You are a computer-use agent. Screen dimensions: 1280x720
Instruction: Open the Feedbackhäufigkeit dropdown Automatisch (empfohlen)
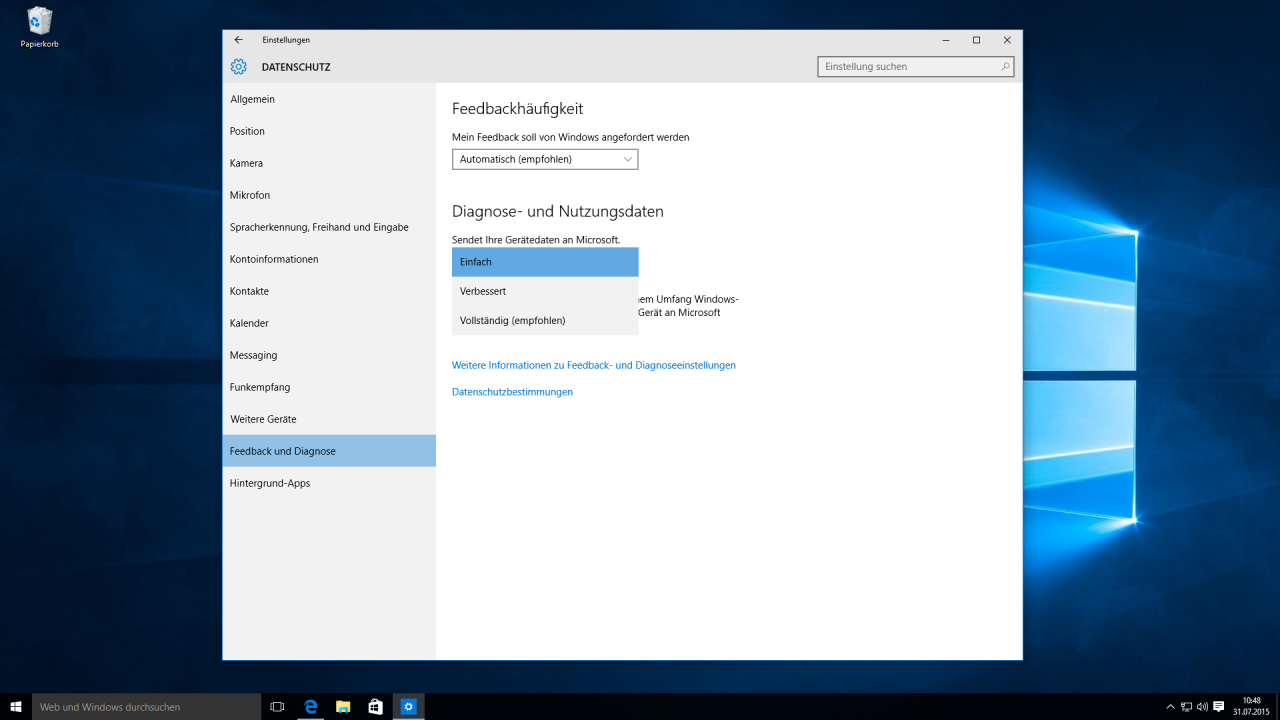pyautogui.click(x=545, y=159)
